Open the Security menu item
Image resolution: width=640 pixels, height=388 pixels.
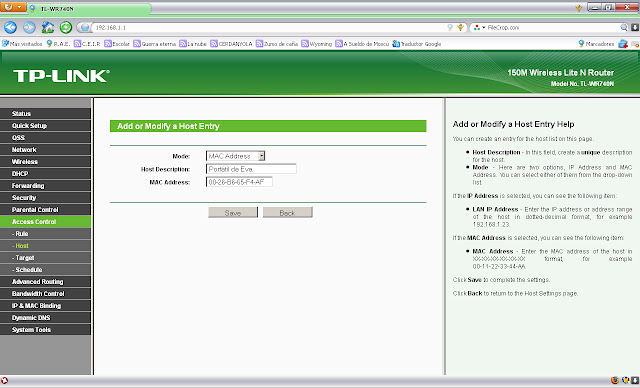(x=45, y=197)
